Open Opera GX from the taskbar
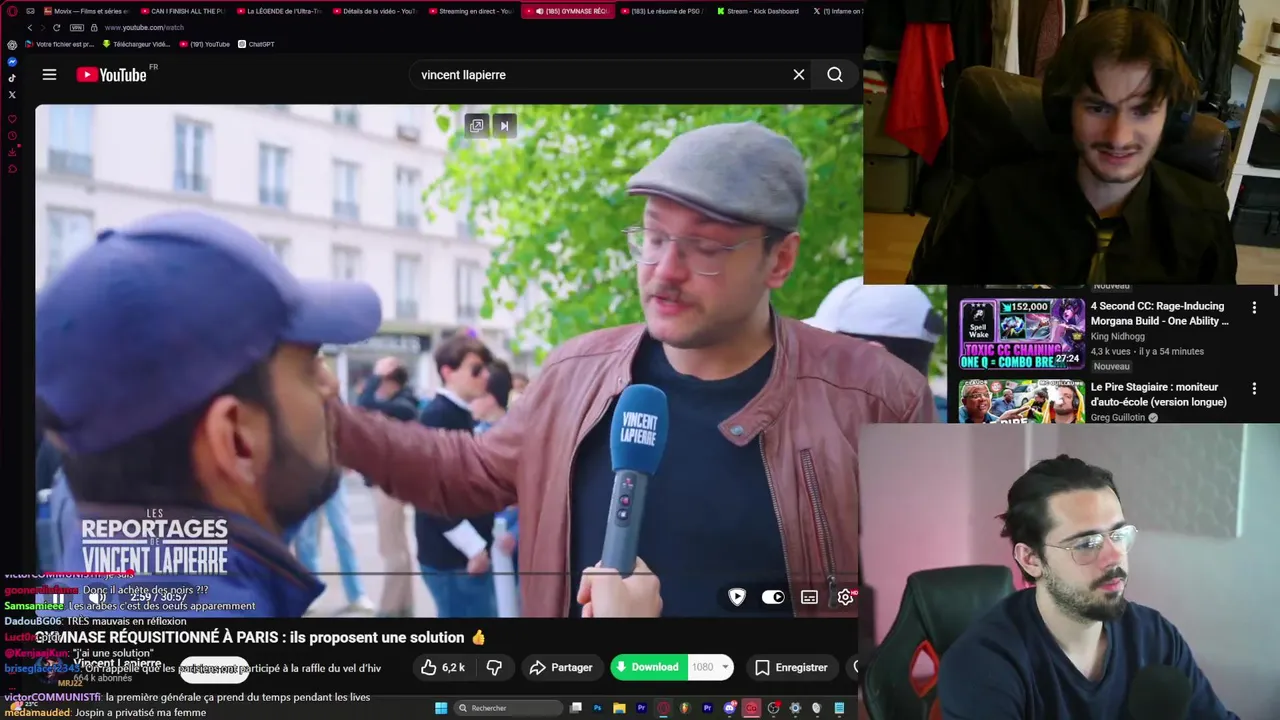Screen dimensions: 1280x720 (x=664, y=708)
